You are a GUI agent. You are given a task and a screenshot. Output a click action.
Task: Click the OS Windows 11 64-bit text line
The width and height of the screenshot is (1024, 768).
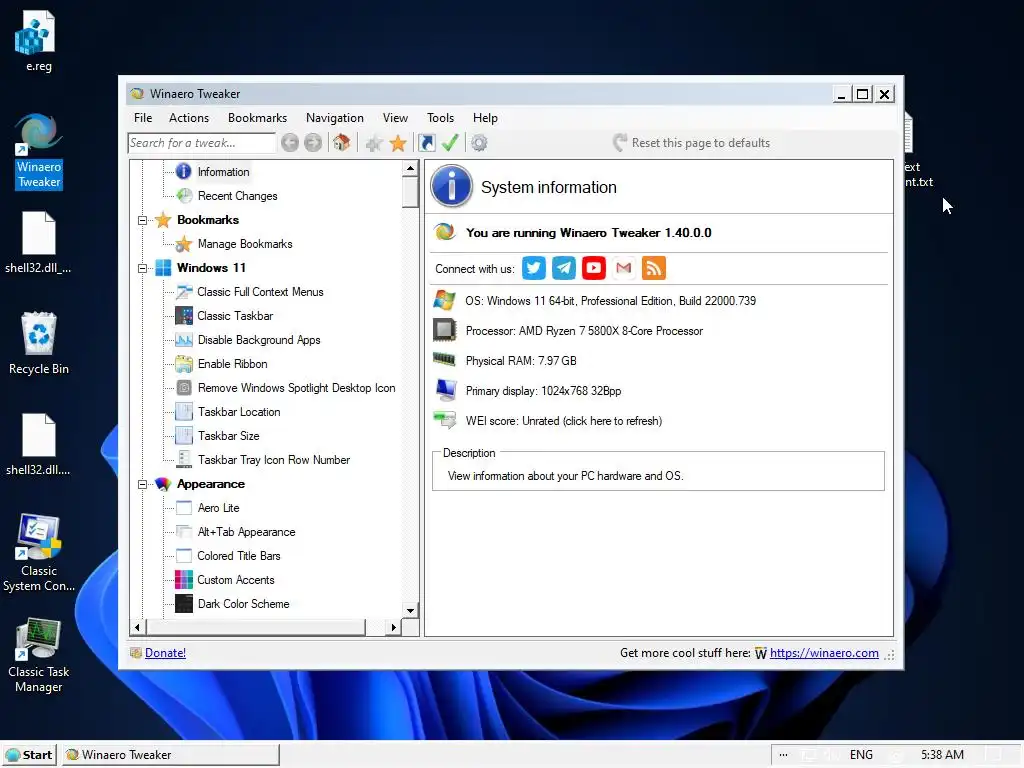click(x=610, y=301)
